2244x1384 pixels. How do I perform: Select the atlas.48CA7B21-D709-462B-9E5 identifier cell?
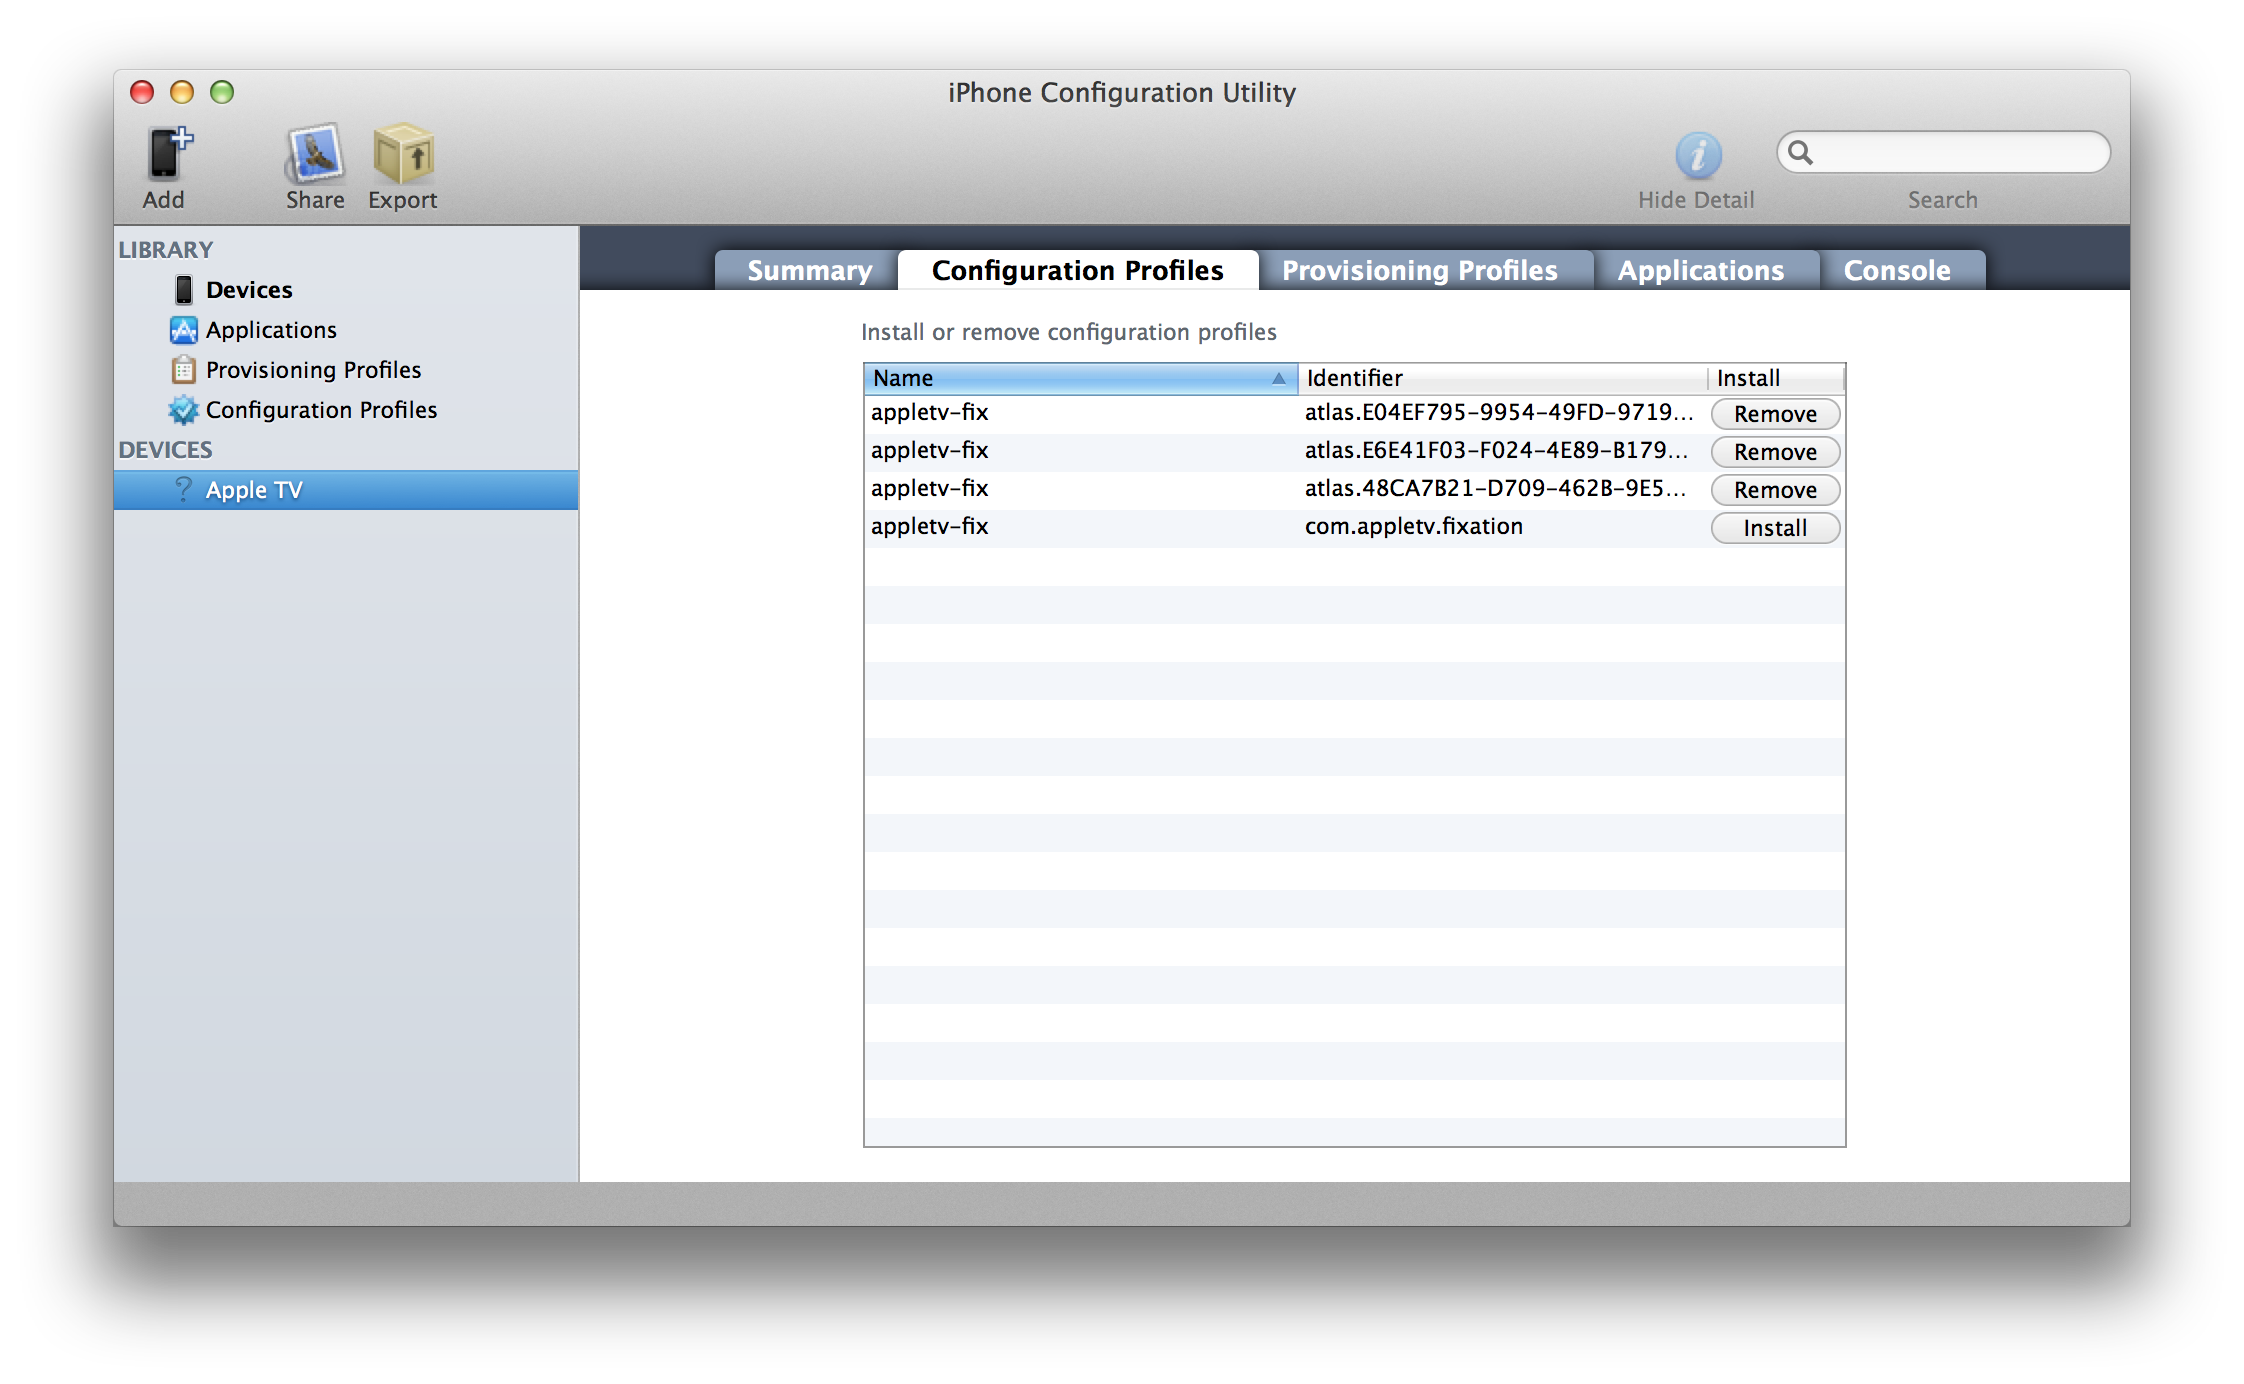click(1495, 488)
